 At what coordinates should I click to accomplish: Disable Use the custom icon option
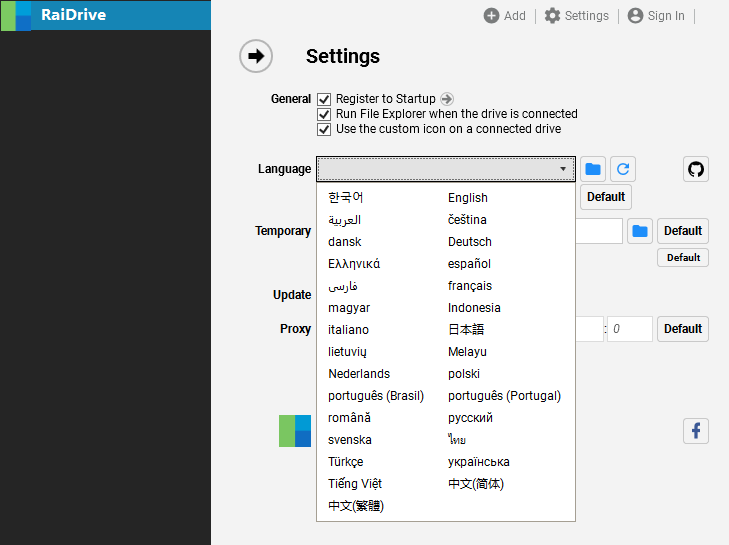coord(324,129)
